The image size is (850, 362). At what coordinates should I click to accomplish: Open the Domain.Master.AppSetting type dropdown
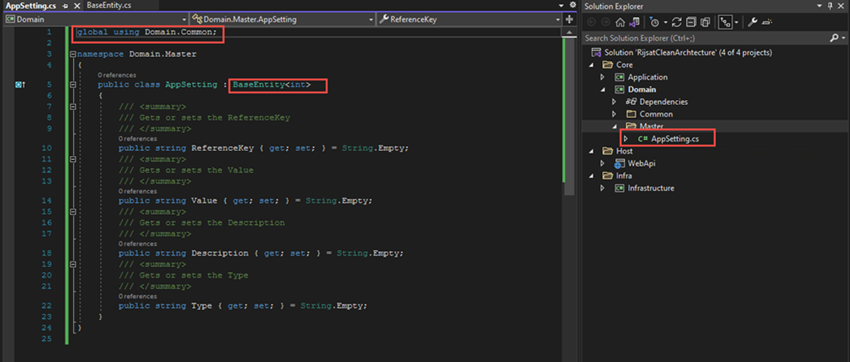click(282, 20)
